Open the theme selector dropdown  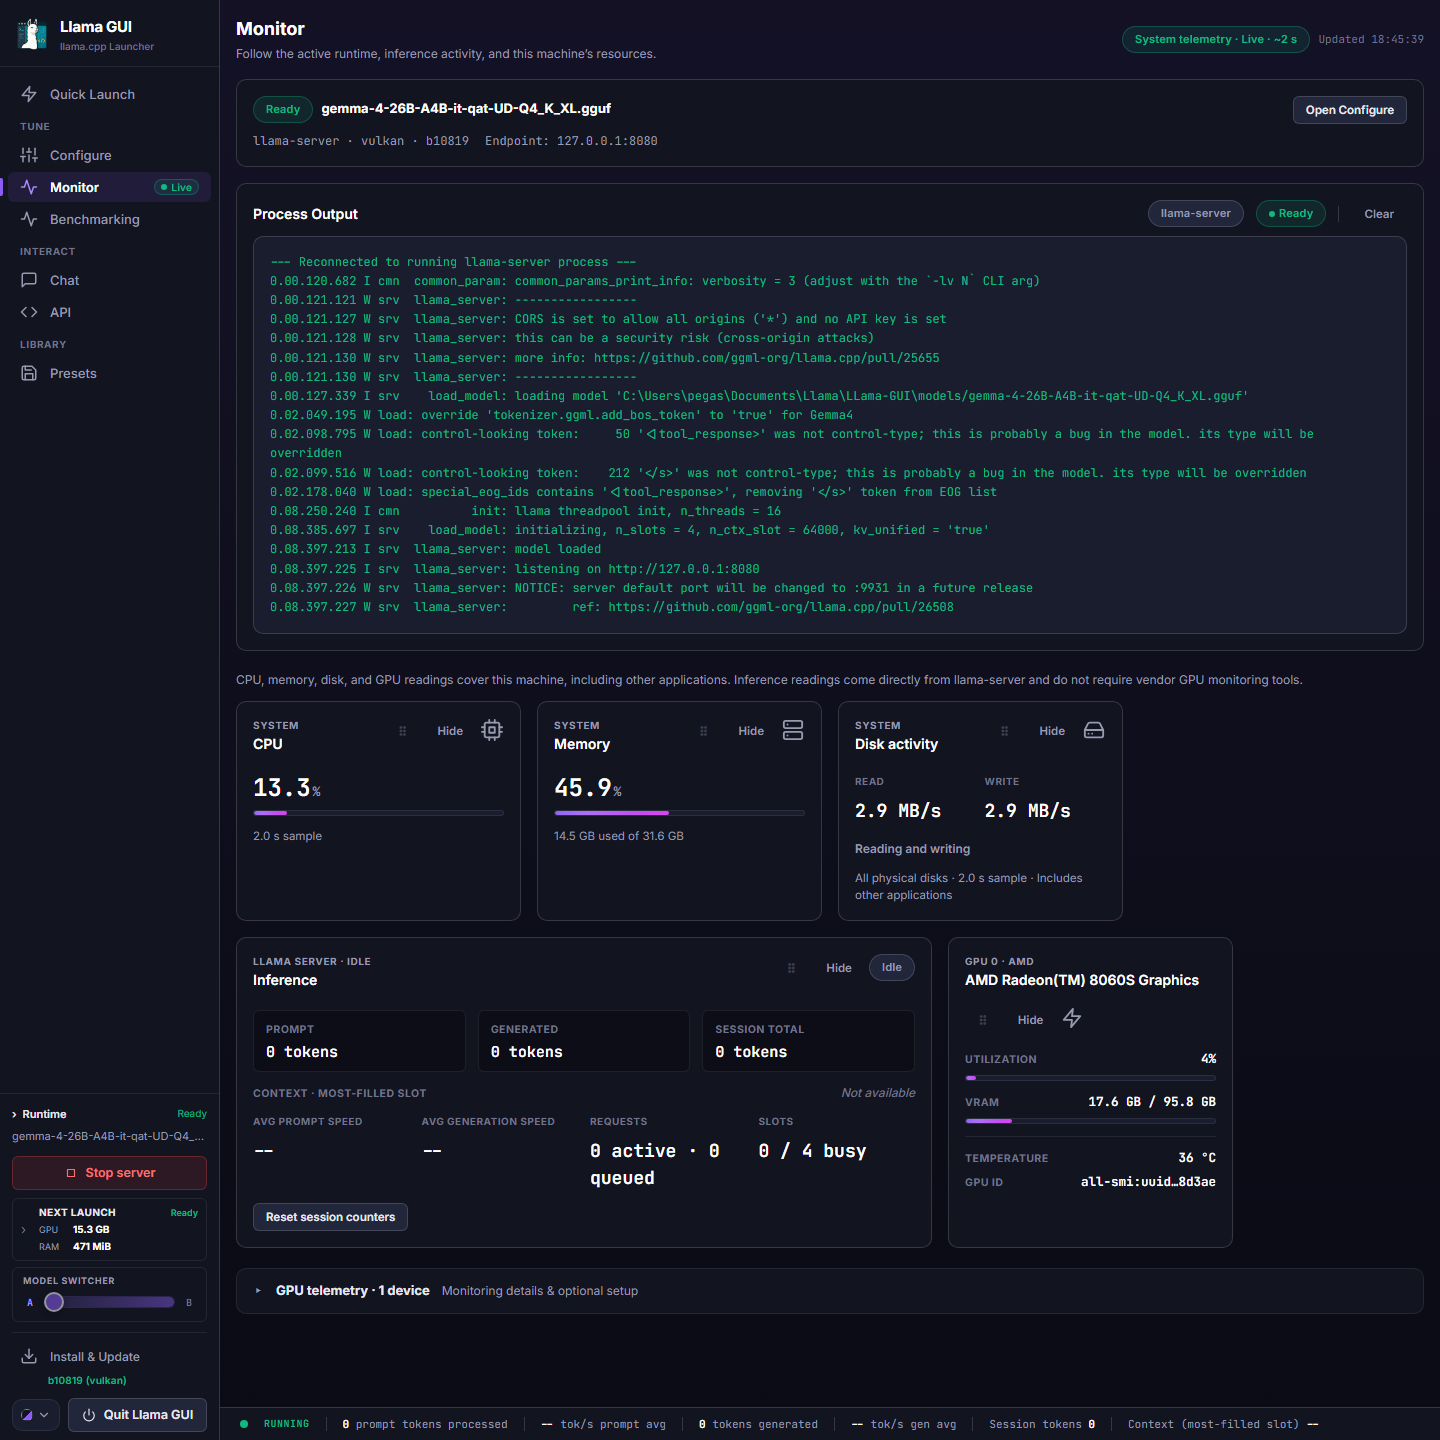(x=36, y=1415)
